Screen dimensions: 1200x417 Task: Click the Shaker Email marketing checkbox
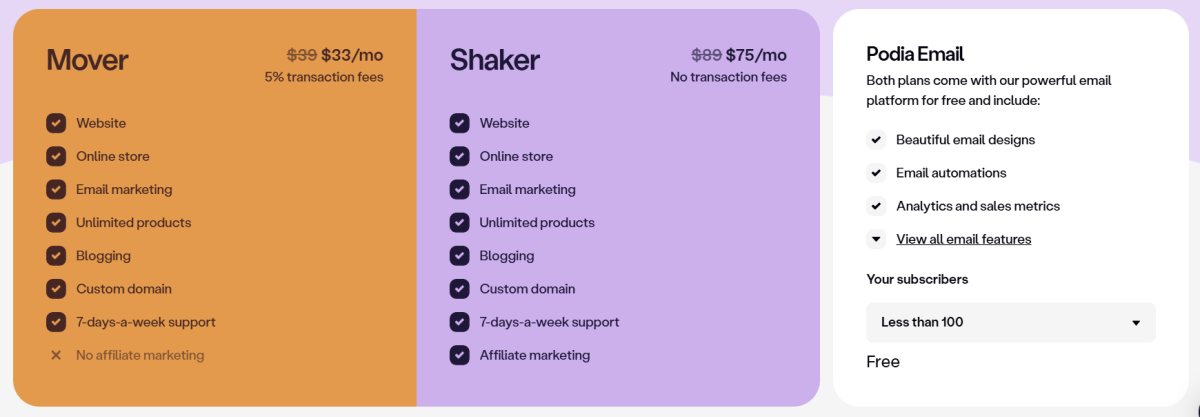[459, 189]
